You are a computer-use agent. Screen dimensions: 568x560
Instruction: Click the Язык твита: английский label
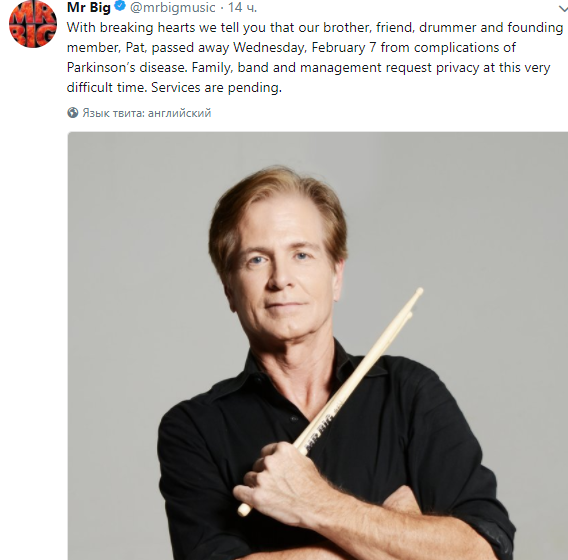147,113
